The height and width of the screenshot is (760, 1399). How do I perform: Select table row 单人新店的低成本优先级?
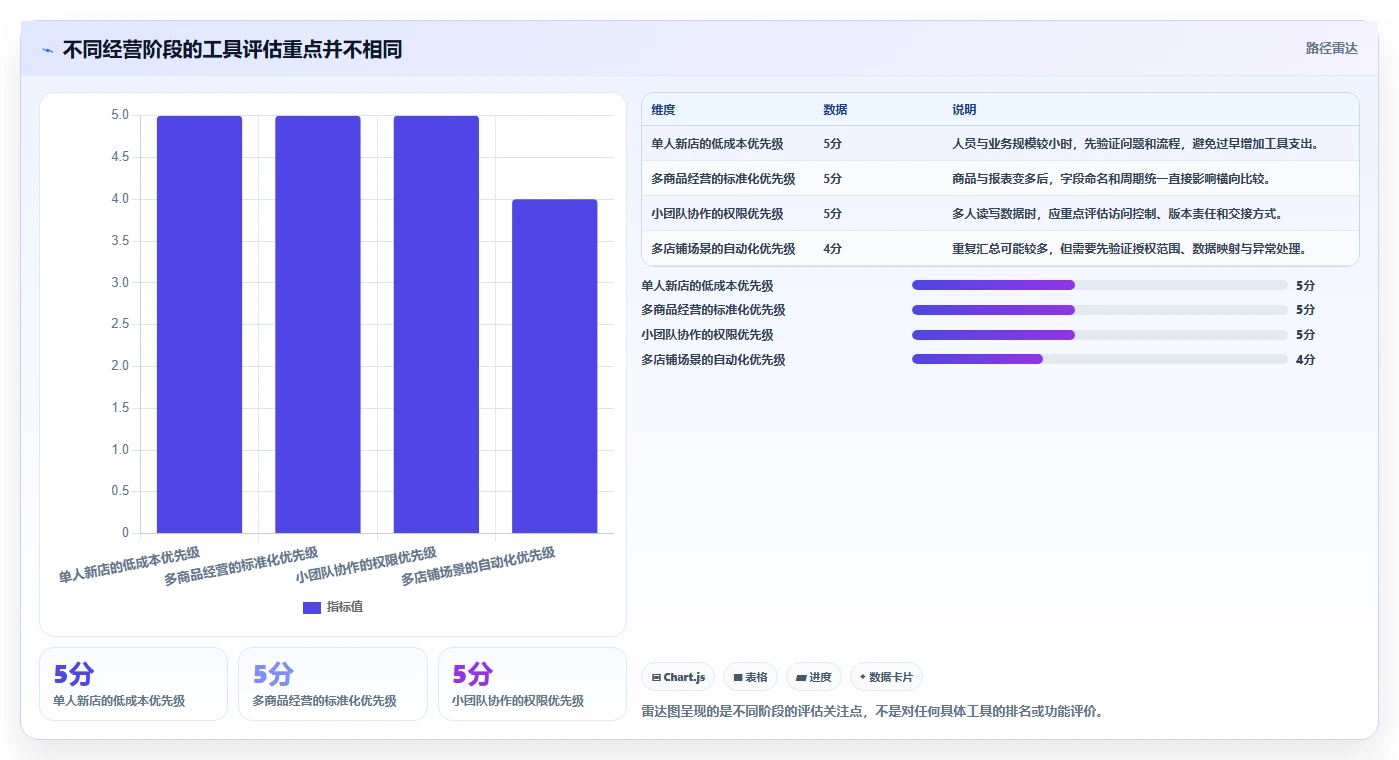coord(1000,143)
